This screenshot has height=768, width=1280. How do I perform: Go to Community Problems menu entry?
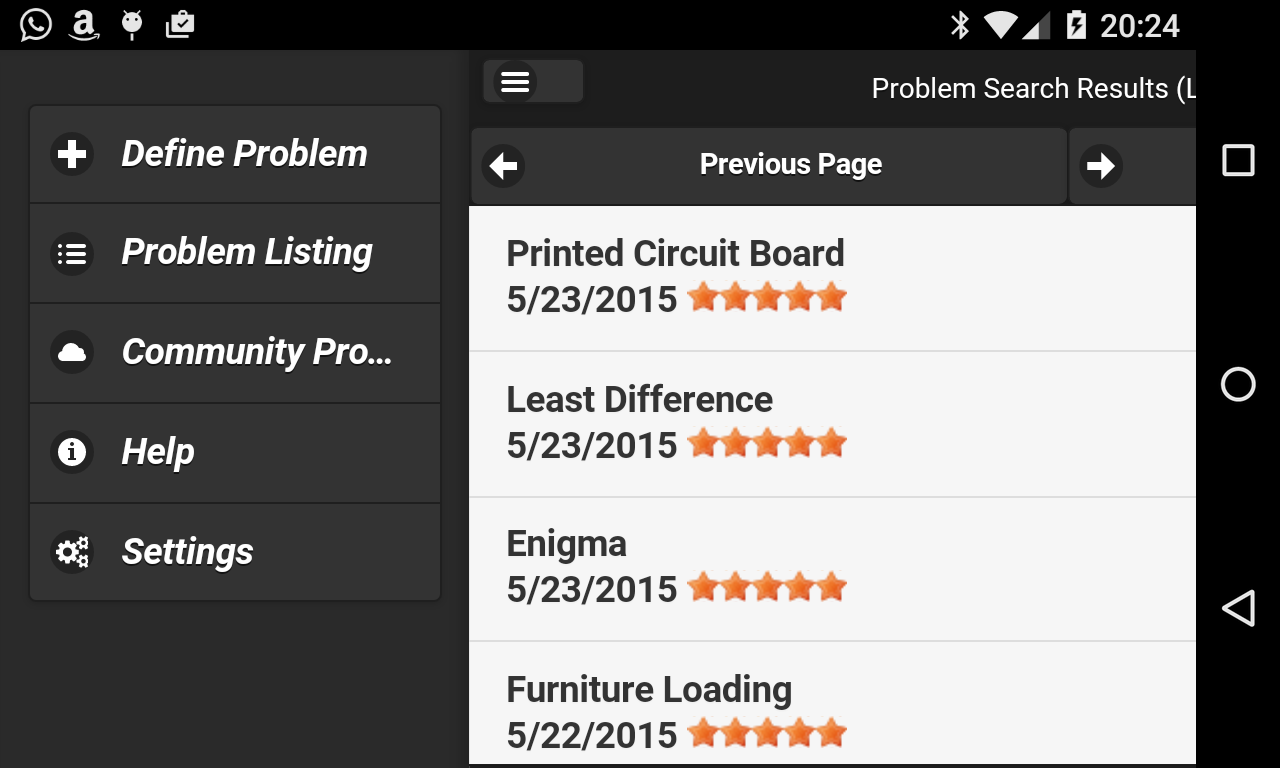pyautogui.click(x=256, y=353)
